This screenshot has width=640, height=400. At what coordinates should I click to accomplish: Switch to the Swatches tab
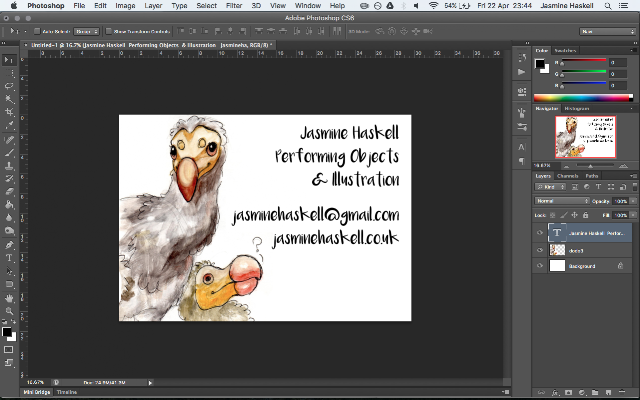click(x=565, y=51)
